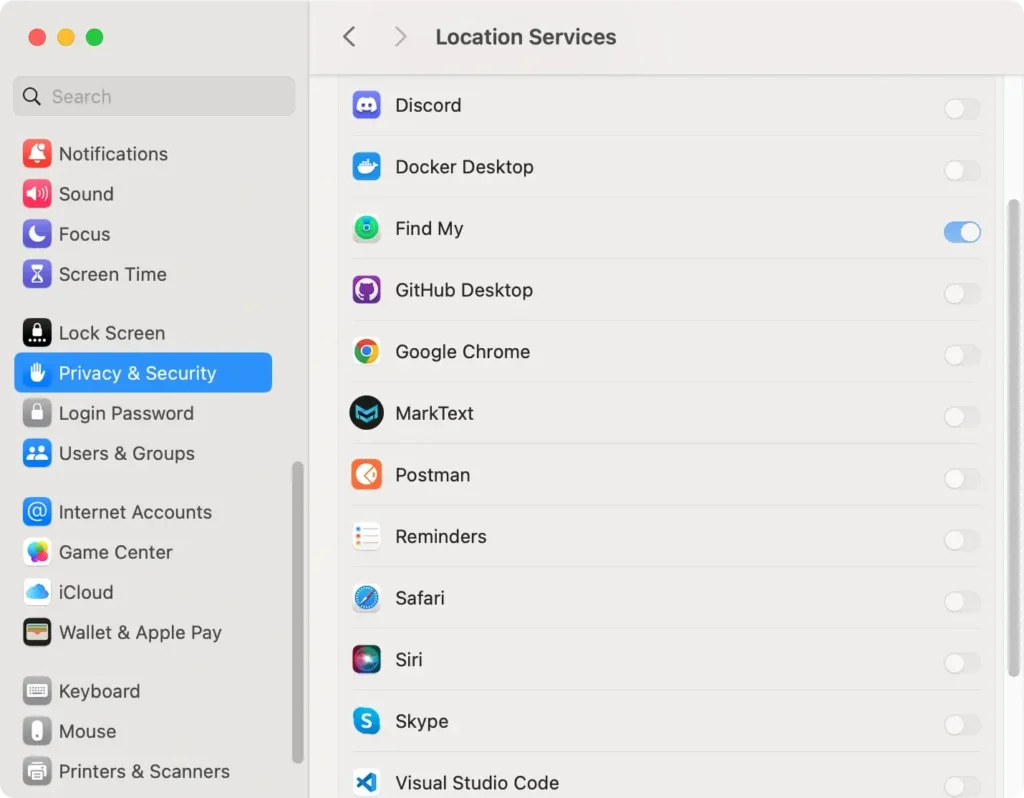
Task: Click the iCloud sidebar label
Action: (x=86, y=592)
